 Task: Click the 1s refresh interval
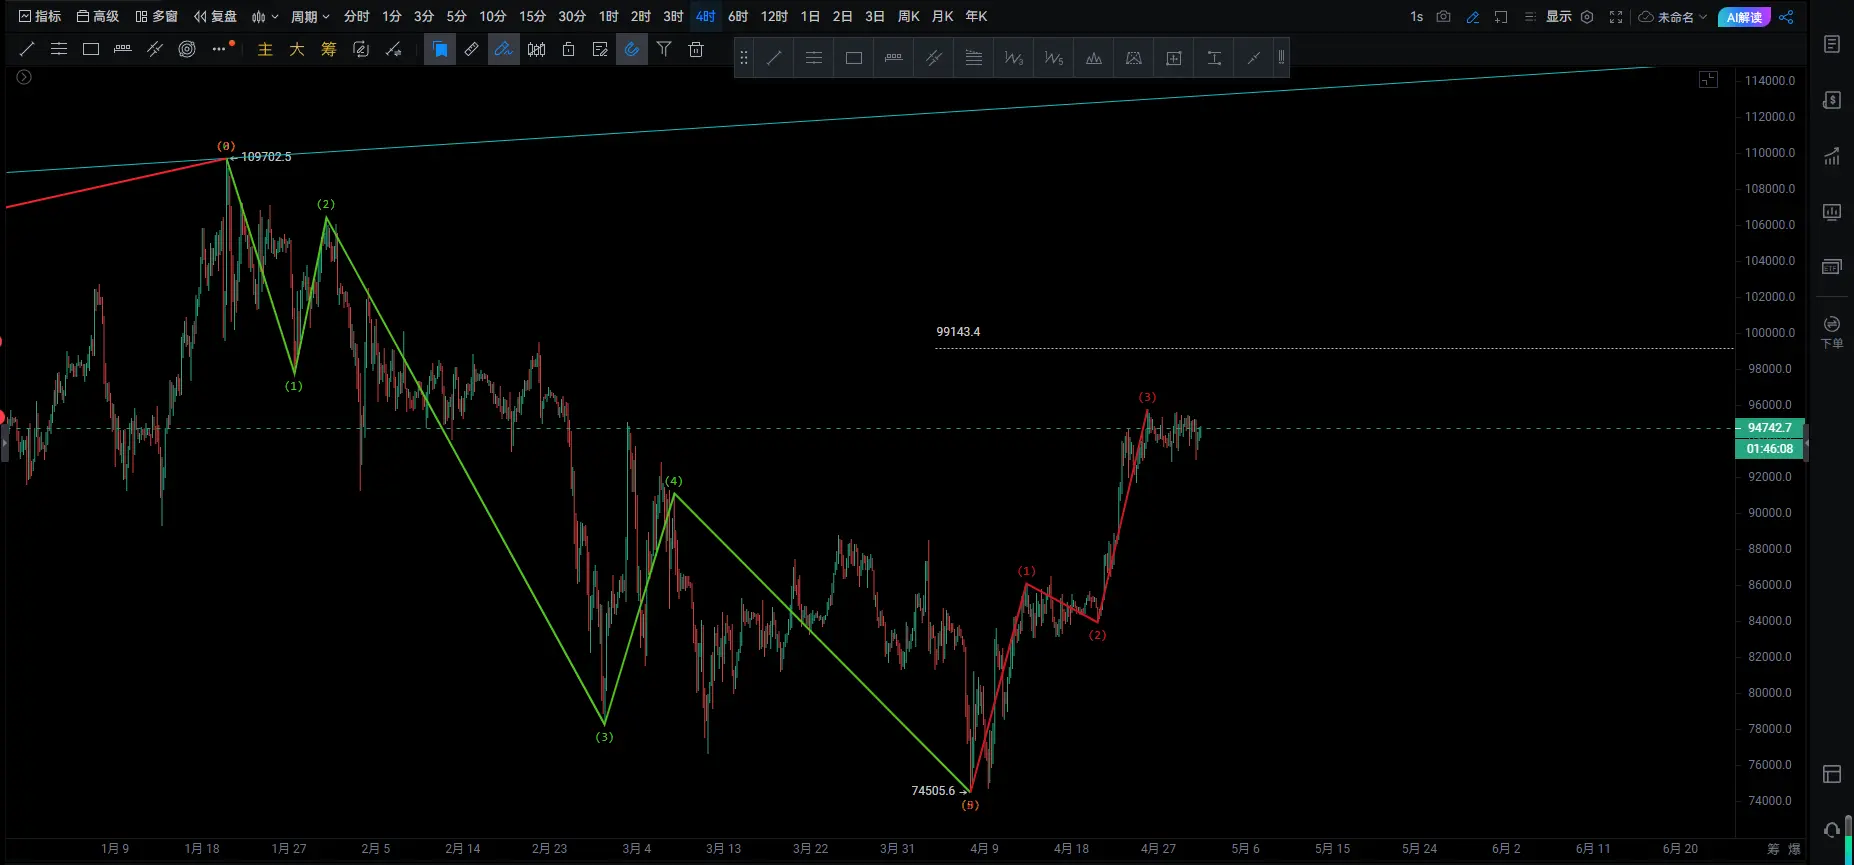tap(1416, 17)
